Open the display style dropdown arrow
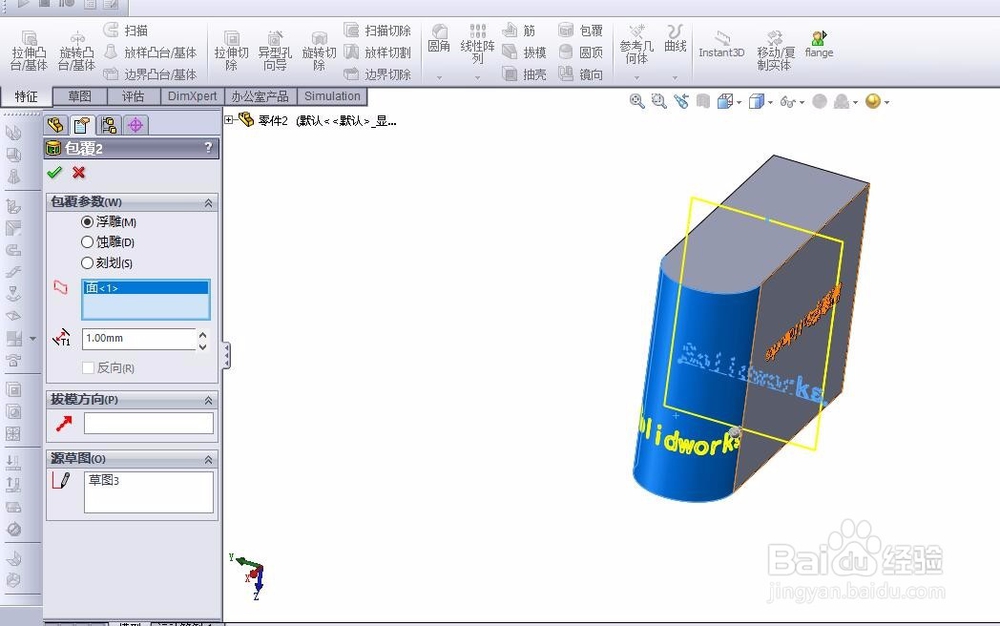The height and width of the screenshot is (626, 1000). (x=770, y=102)
